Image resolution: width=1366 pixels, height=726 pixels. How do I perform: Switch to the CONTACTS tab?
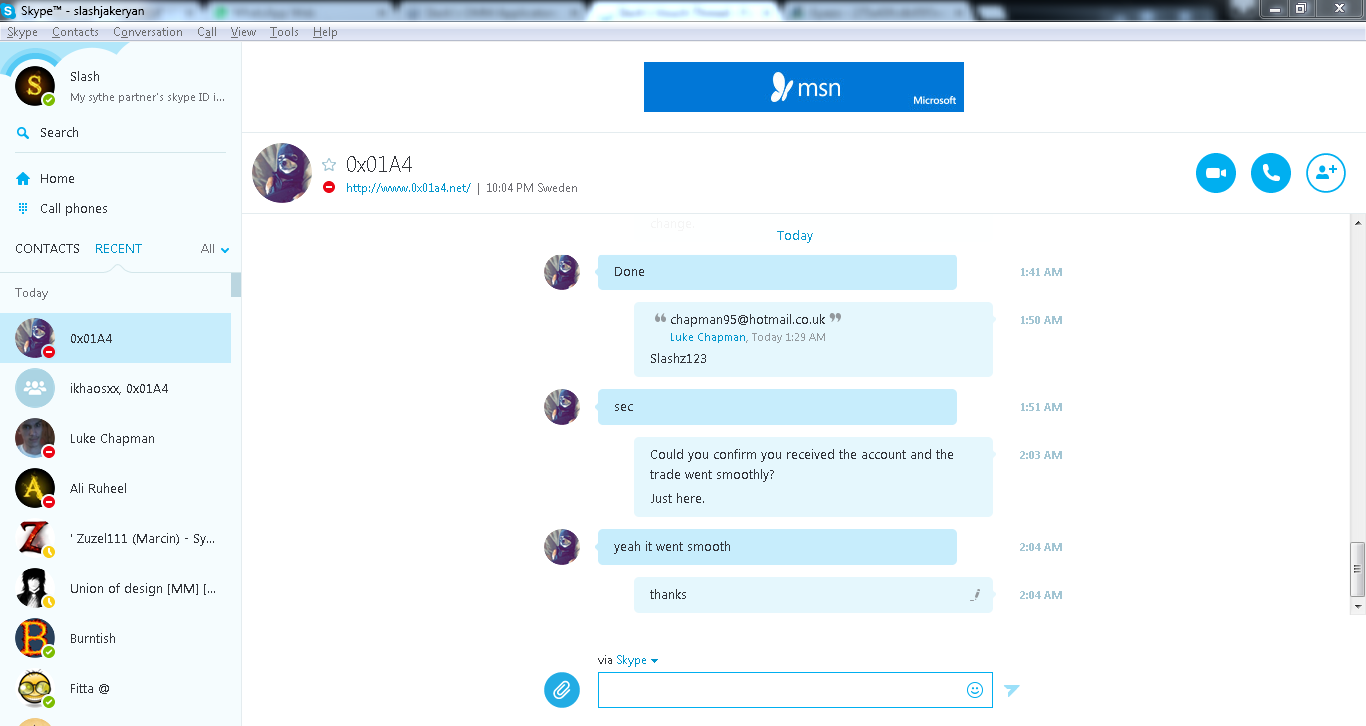point(47,248)
